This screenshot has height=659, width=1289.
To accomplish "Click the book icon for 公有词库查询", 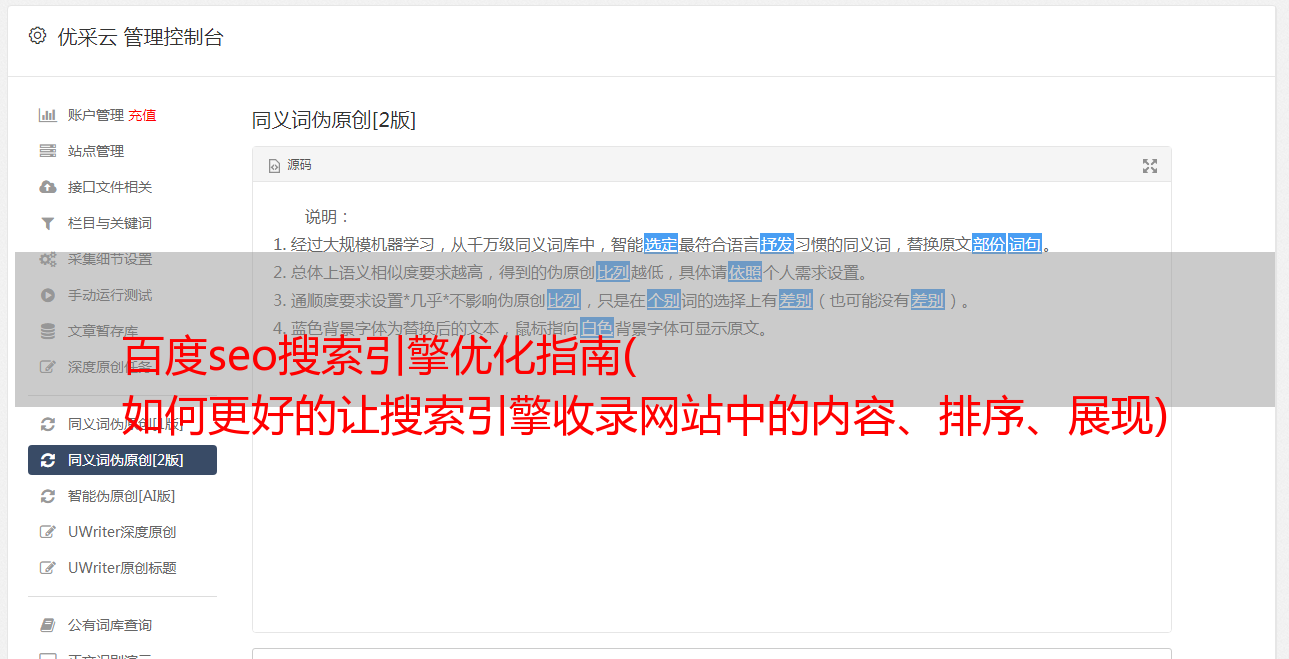I will point(47,625).
